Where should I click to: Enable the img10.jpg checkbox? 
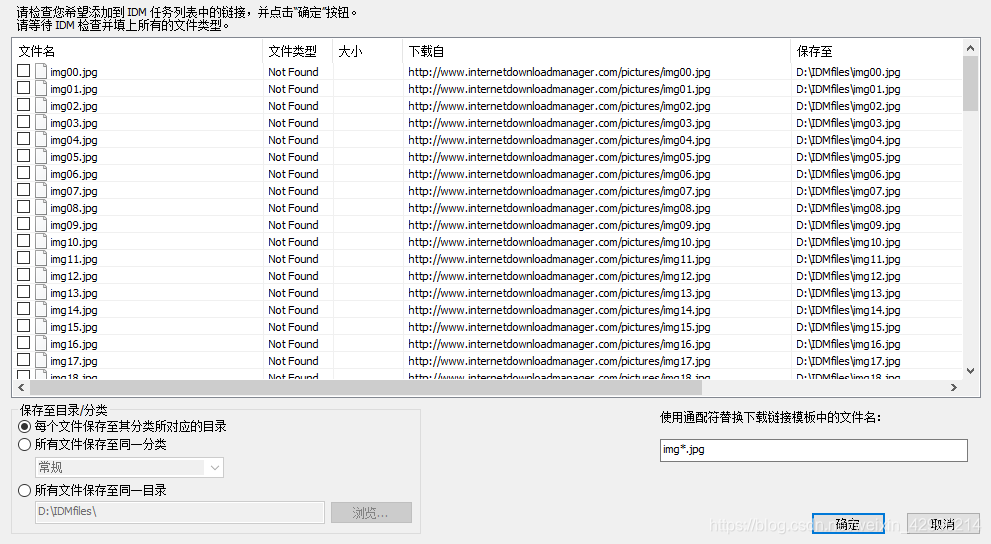[x=23, y=241]
